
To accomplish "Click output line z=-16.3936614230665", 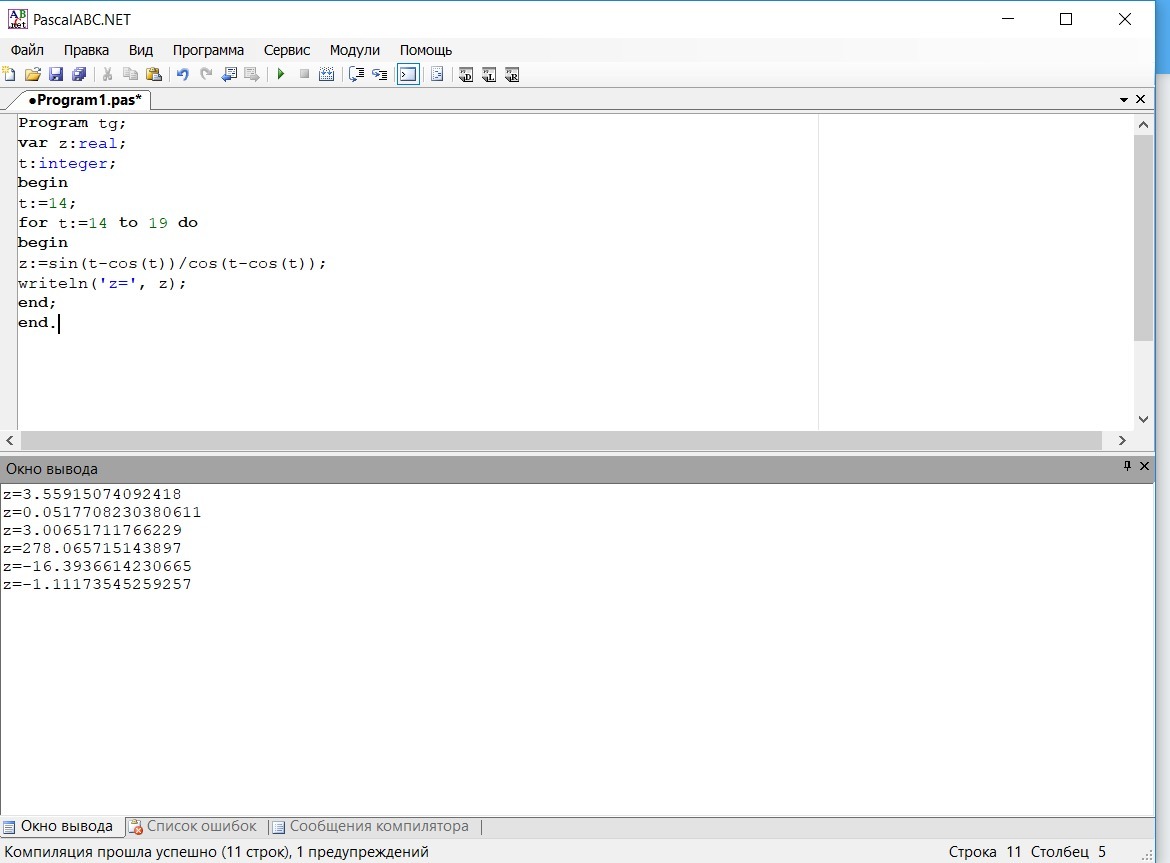I will (x=97, y=566).
